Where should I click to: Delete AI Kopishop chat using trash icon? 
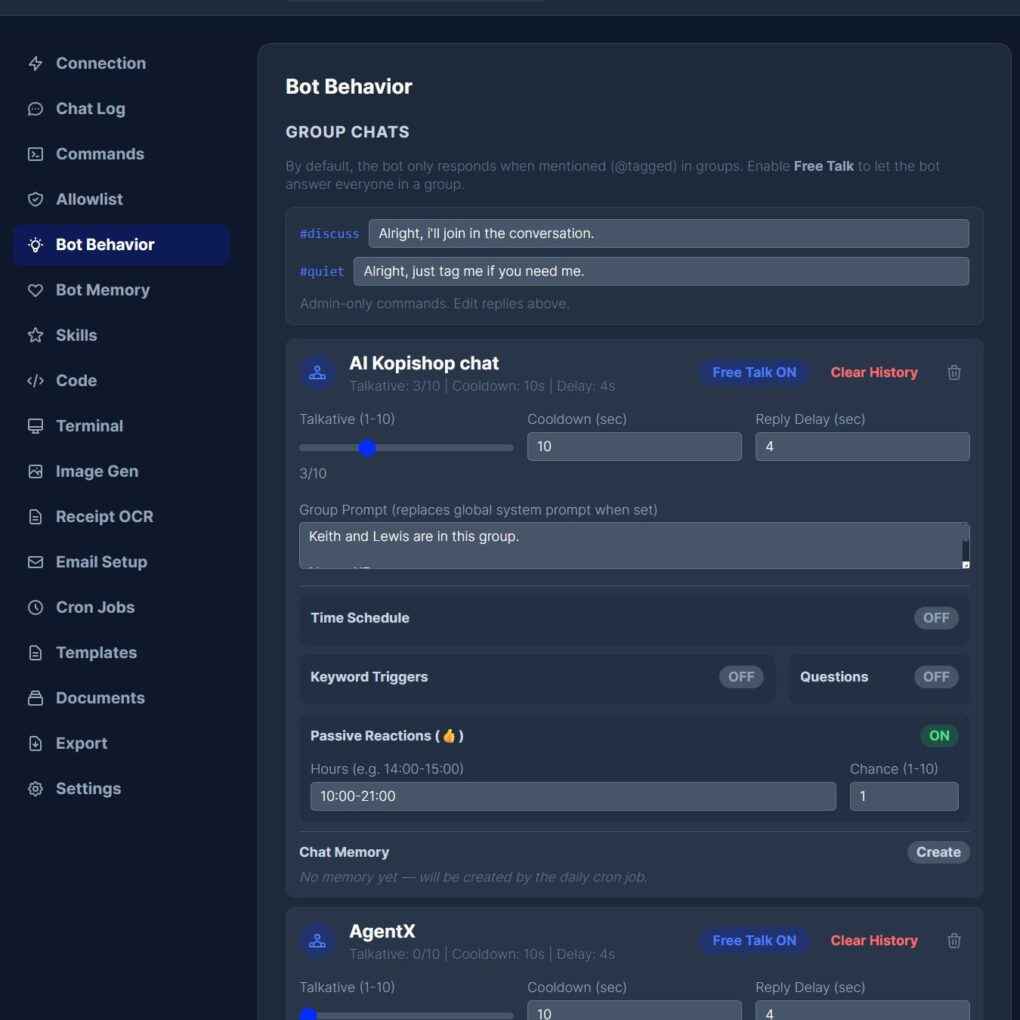pyautogui.click(x=954, y=373)
